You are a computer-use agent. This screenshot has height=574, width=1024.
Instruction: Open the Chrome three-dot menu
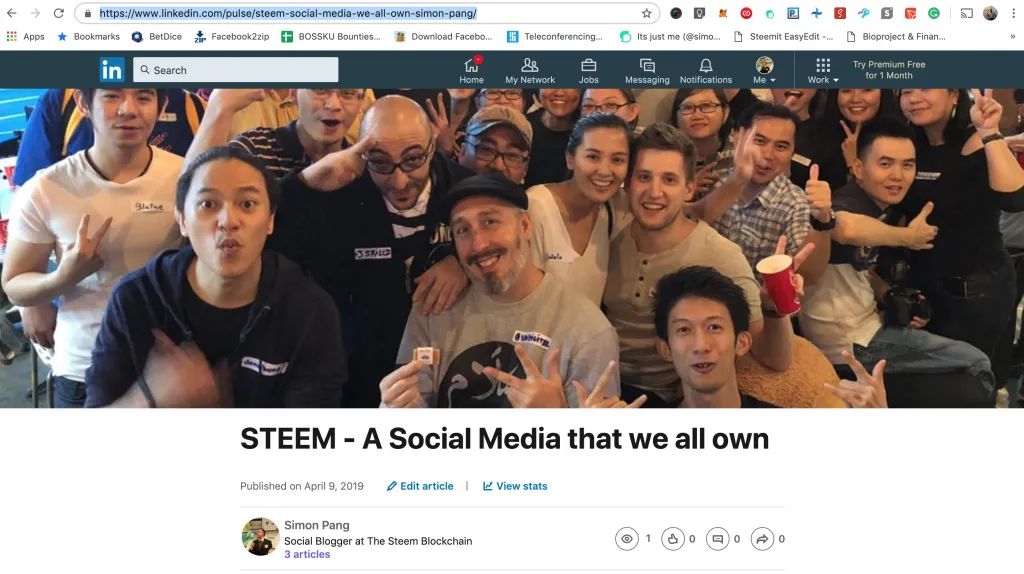click(1014, 13)
